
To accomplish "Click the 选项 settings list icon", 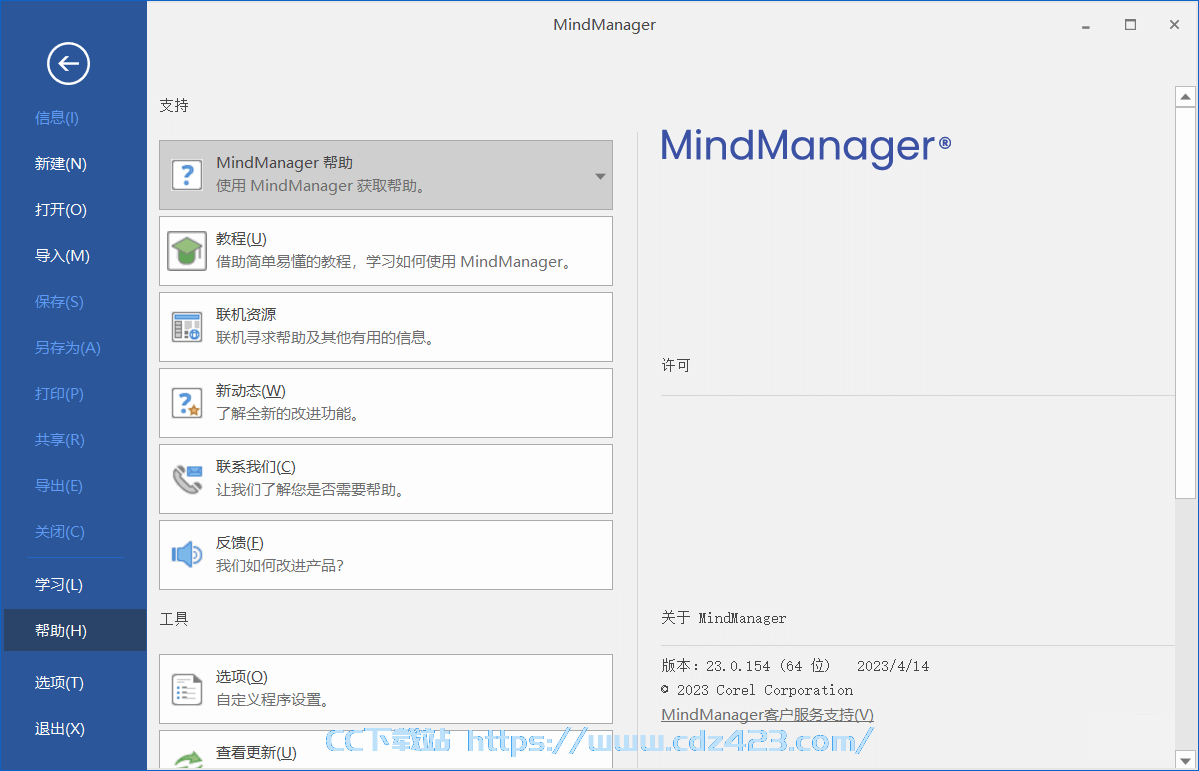I will click(x=187, y=689).
